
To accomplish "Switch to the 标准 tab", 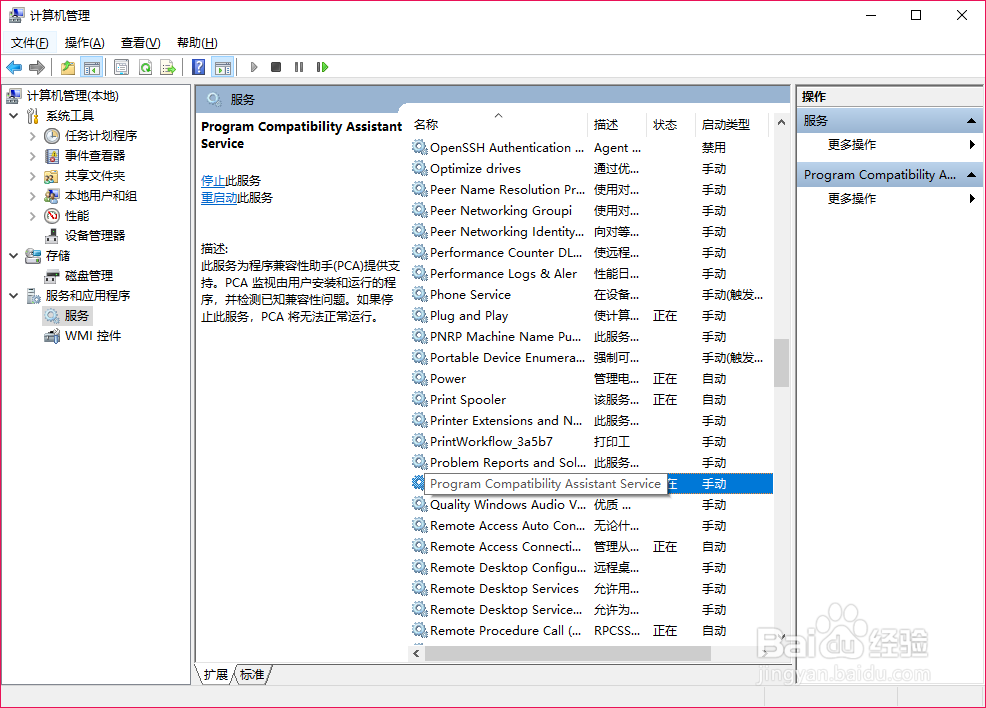I will pos(253,675).
